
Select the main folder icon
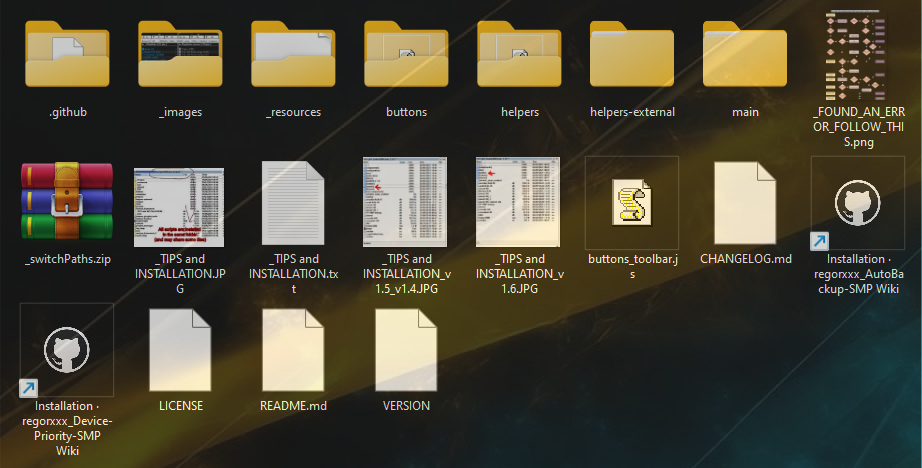click(745, 54)
